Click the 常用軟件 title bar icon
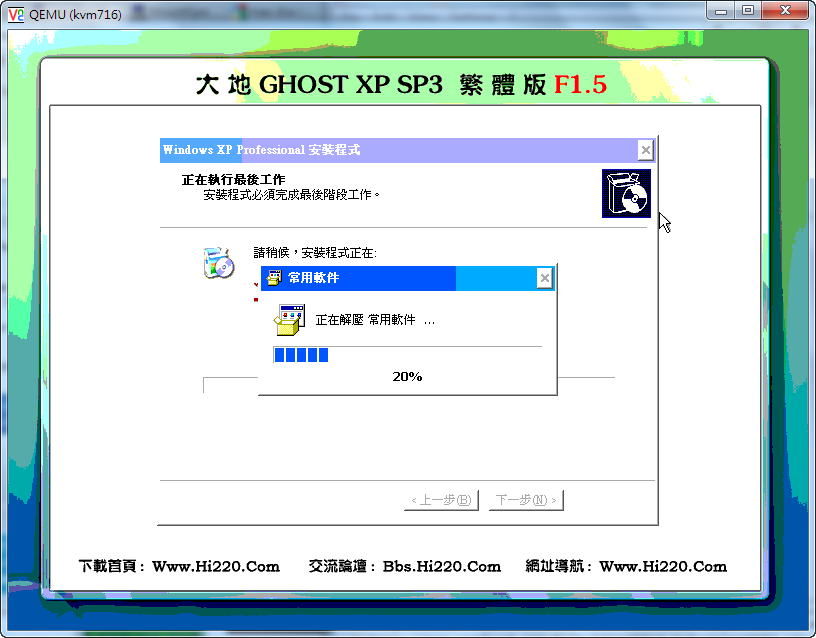Viewport: 816px width, 638px height. tap(274, 278)
